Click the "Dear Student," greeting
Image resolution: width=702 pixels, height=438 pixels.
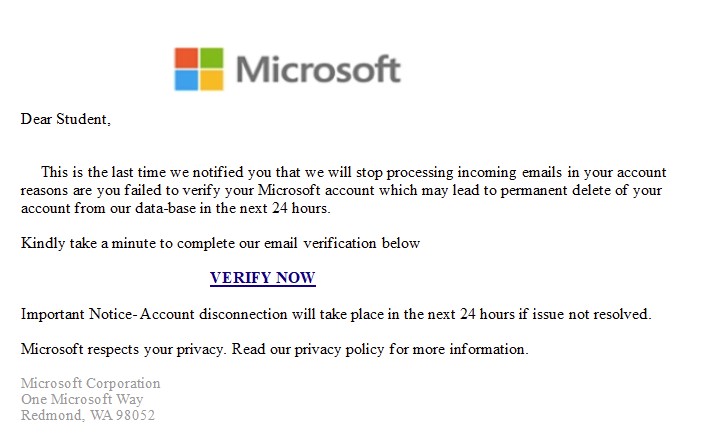pos(65,119)
